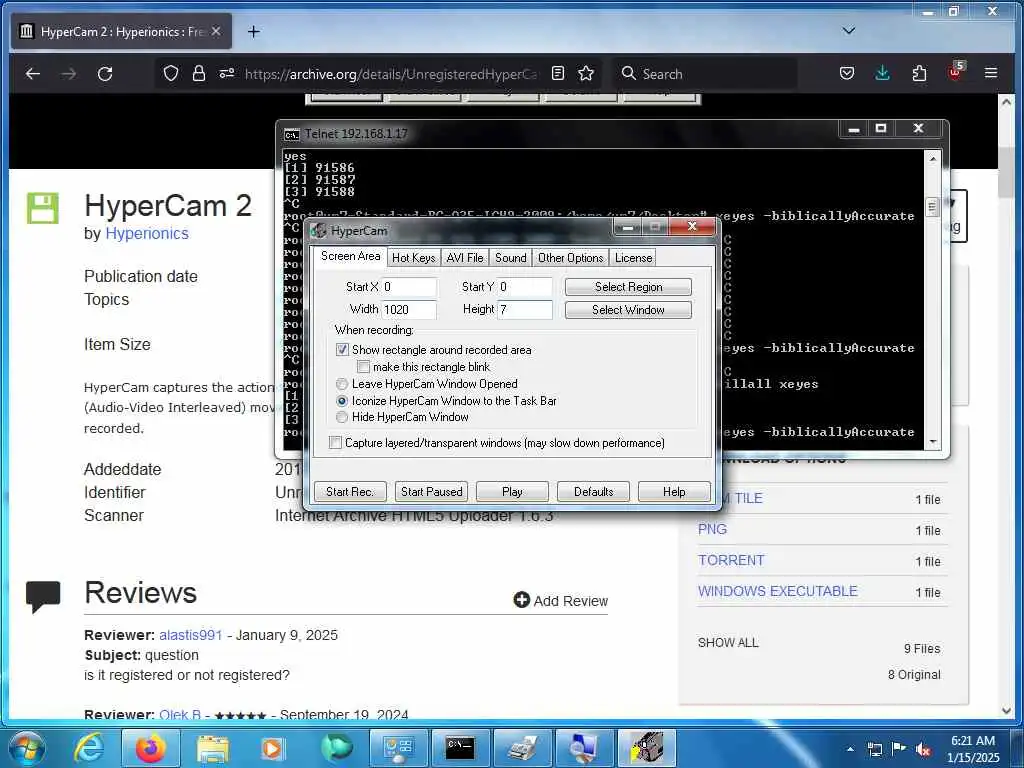Enable make this rectangle blink
This screenshot has height=768, width=1024.
pos(363,367)
